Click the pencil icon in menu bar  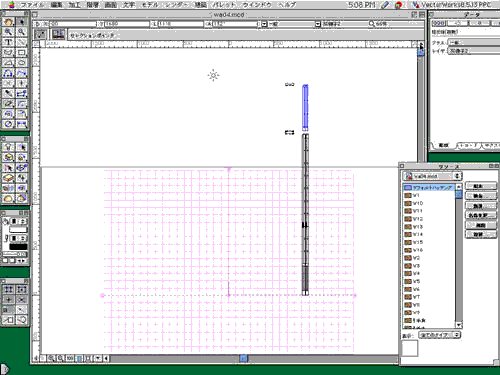385,5
